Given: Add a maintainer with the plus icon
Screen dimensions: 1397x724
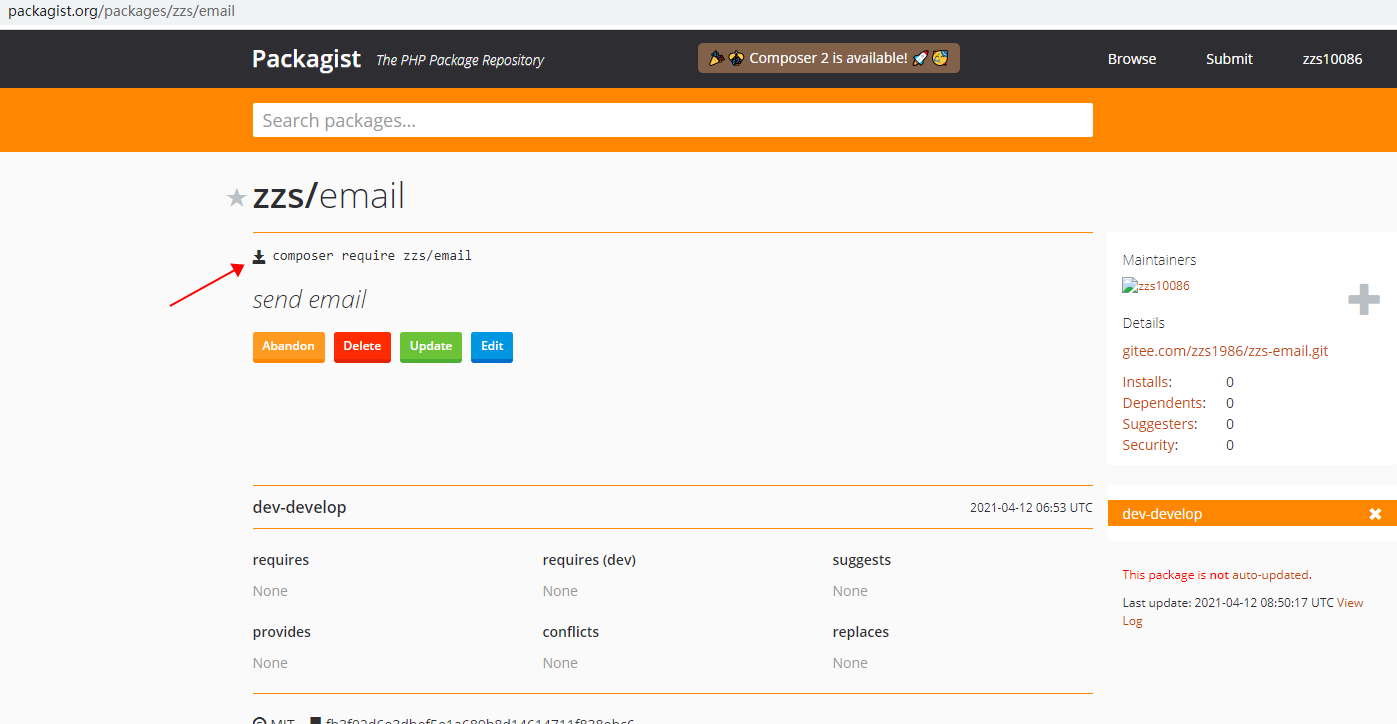Looking at the screenshot, I should (x=1364, y=299).
